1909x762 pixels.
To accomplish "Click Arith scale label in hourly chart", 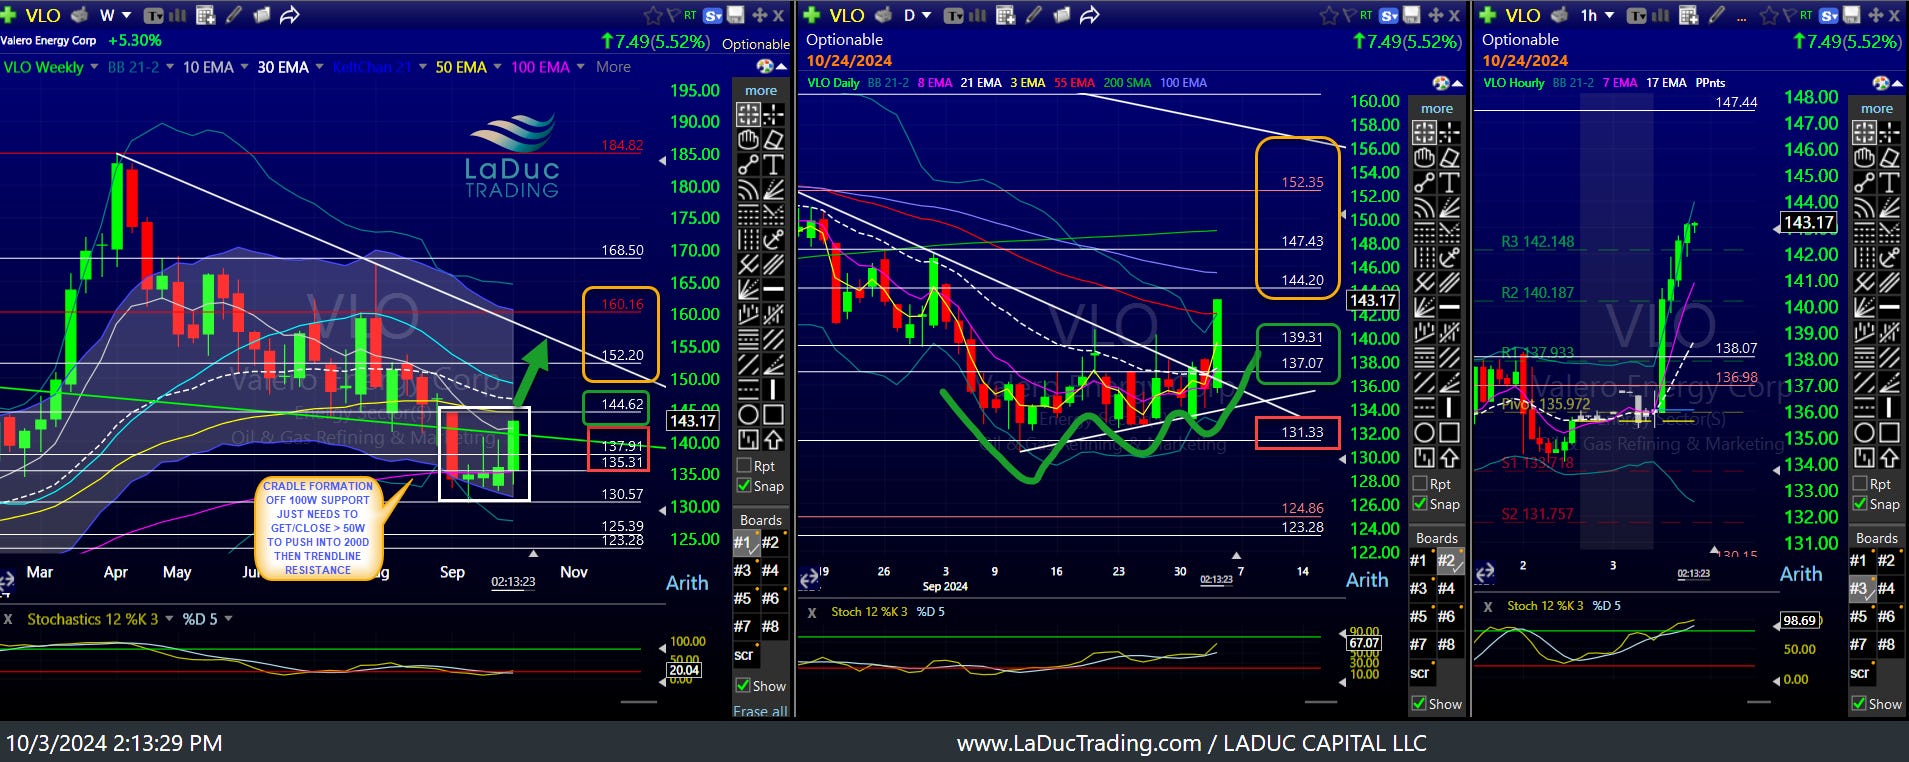I will point(1801,574).
